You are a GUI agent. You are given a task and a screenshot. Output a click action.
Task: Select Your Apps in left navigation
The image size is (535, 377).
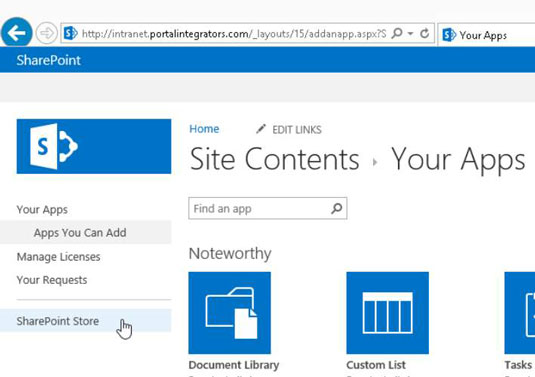(42, 209)
